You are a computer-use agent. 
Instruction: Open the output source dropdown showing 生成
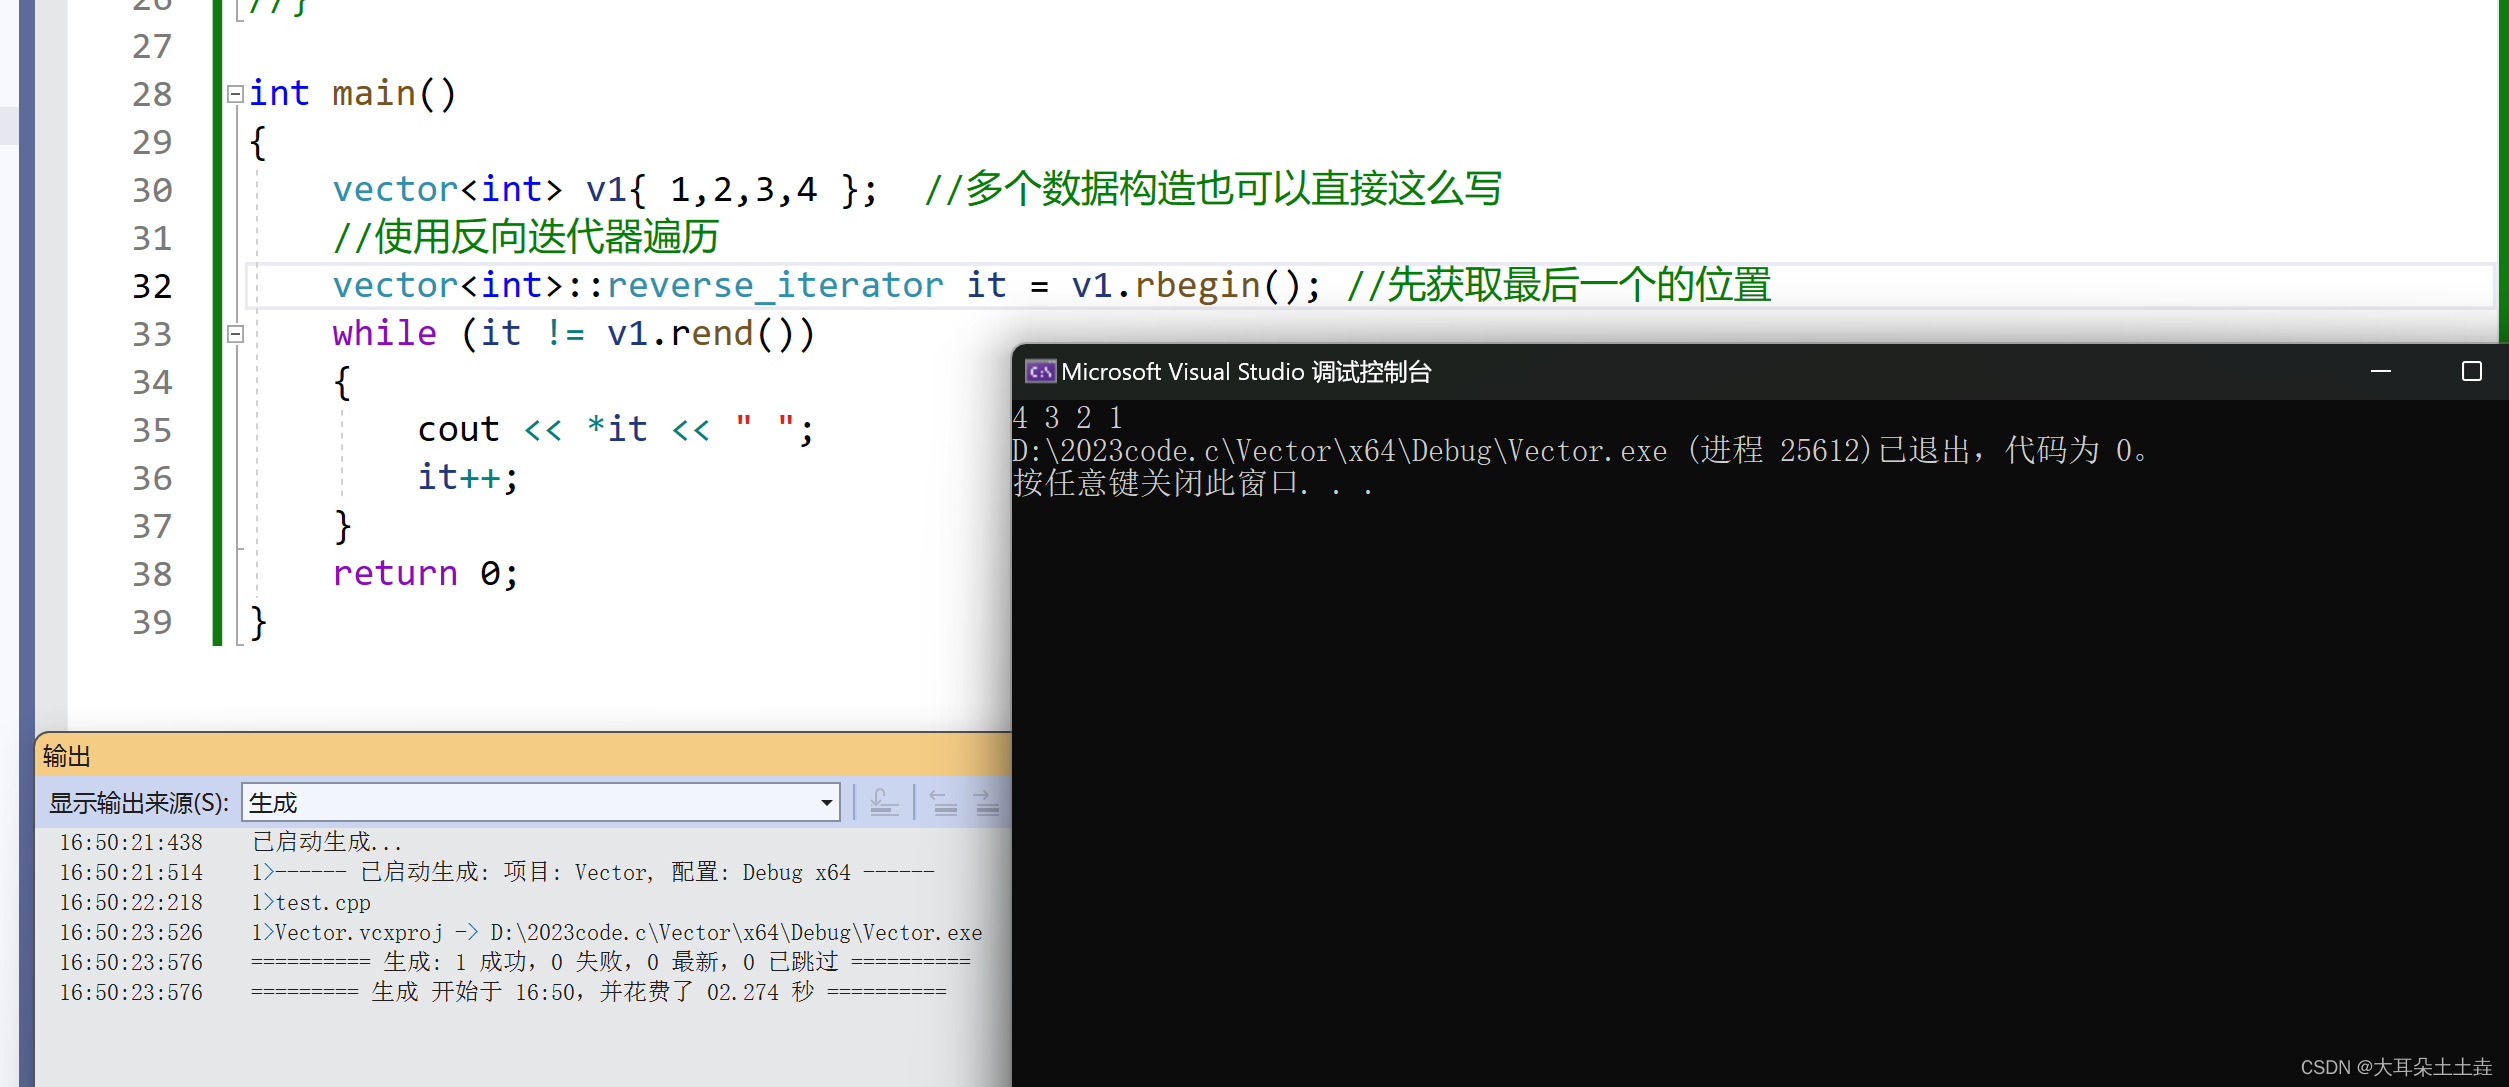[x=541, y=802]
